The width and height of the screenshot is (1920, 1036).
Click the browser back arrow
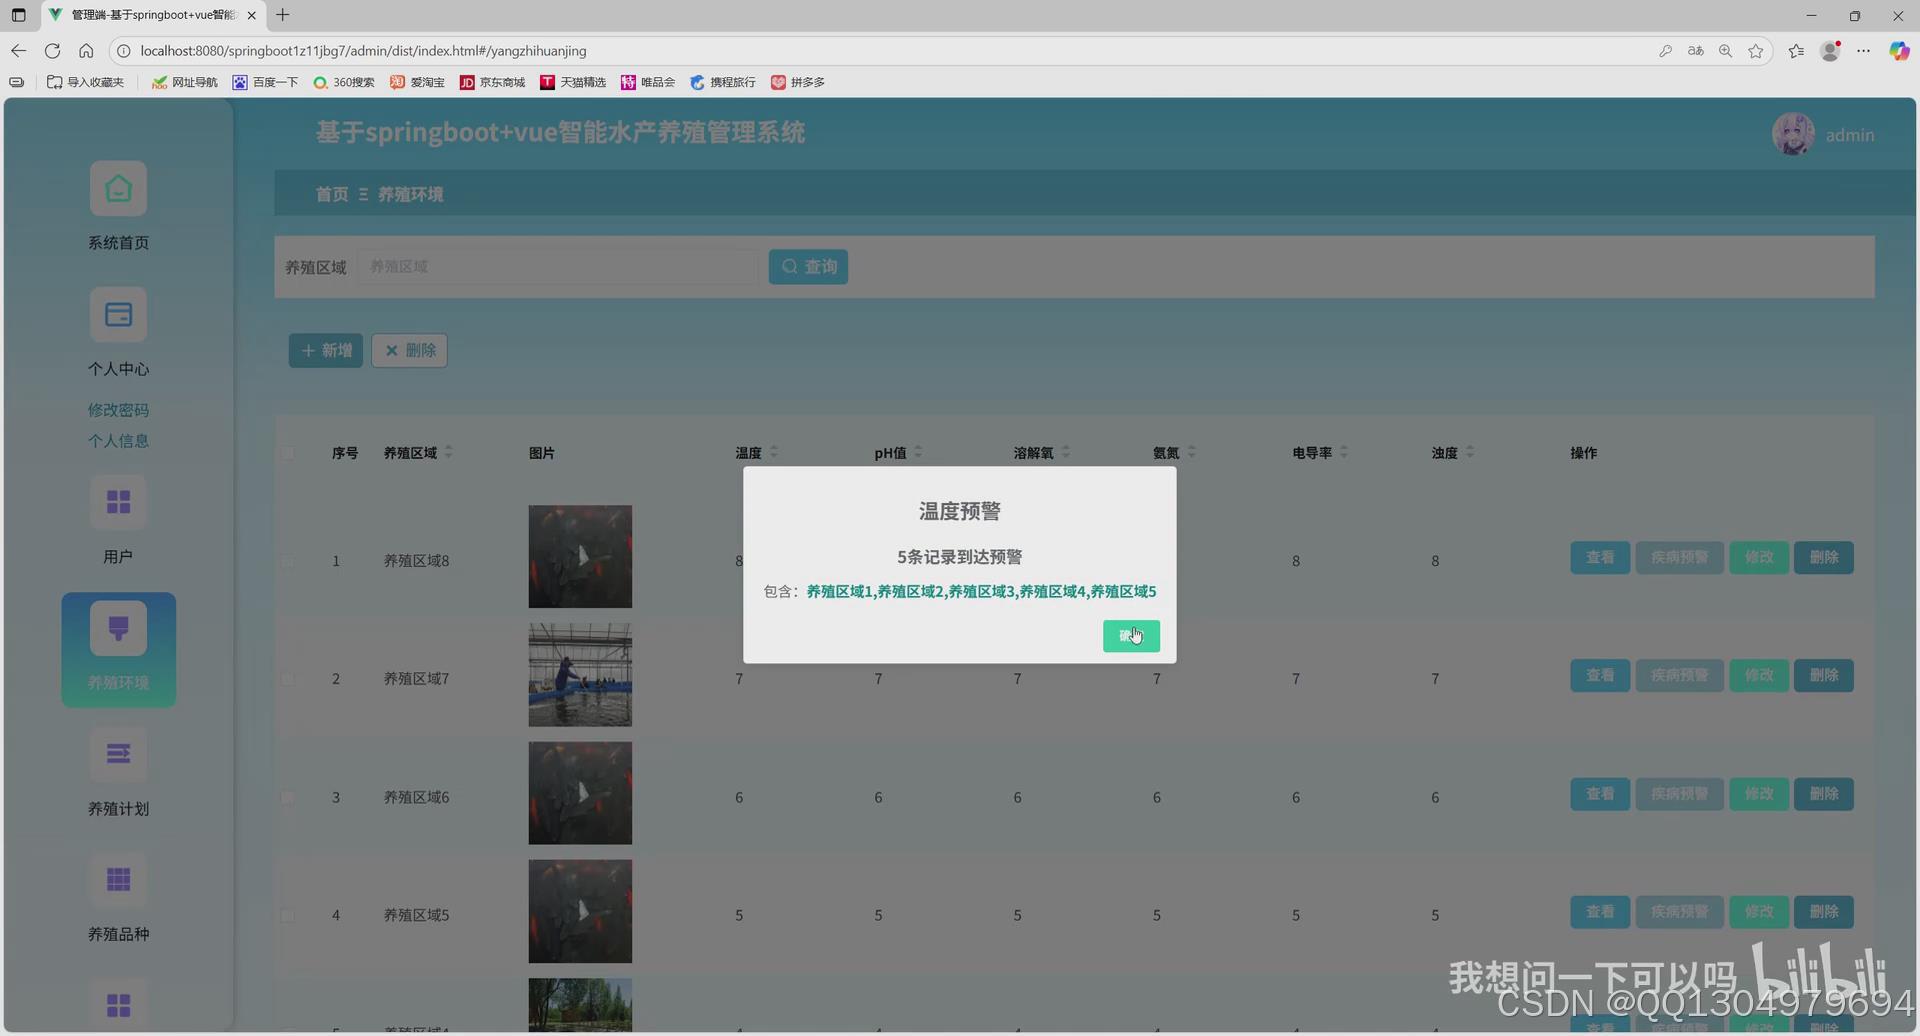[x=19, y=51]
